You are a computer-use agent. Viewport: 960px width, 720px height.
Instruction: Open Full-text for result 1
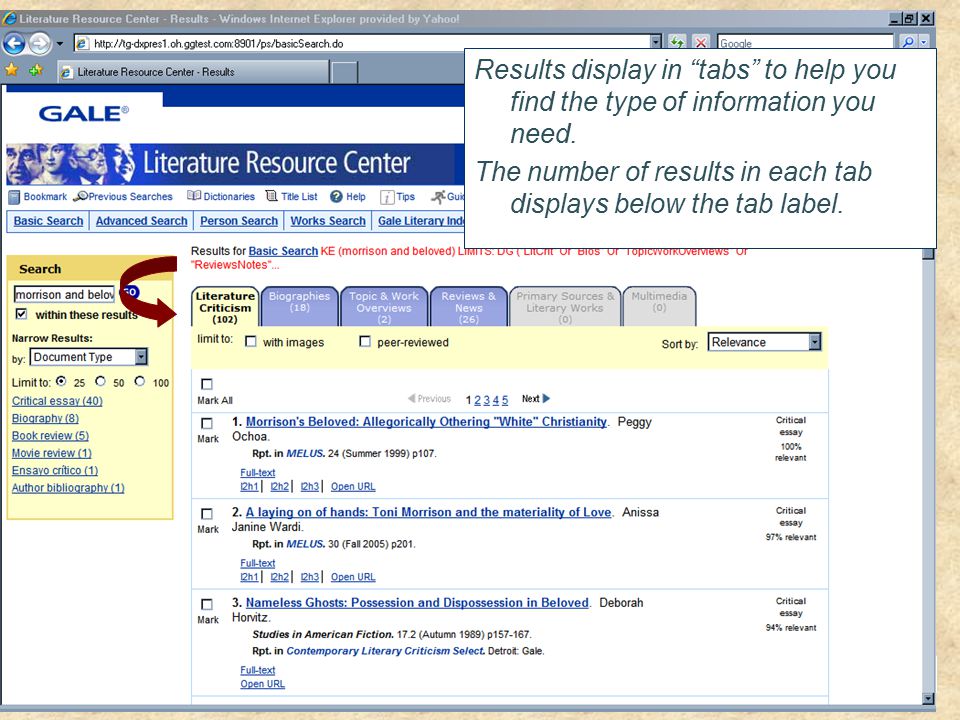click(x=258, y=473)
